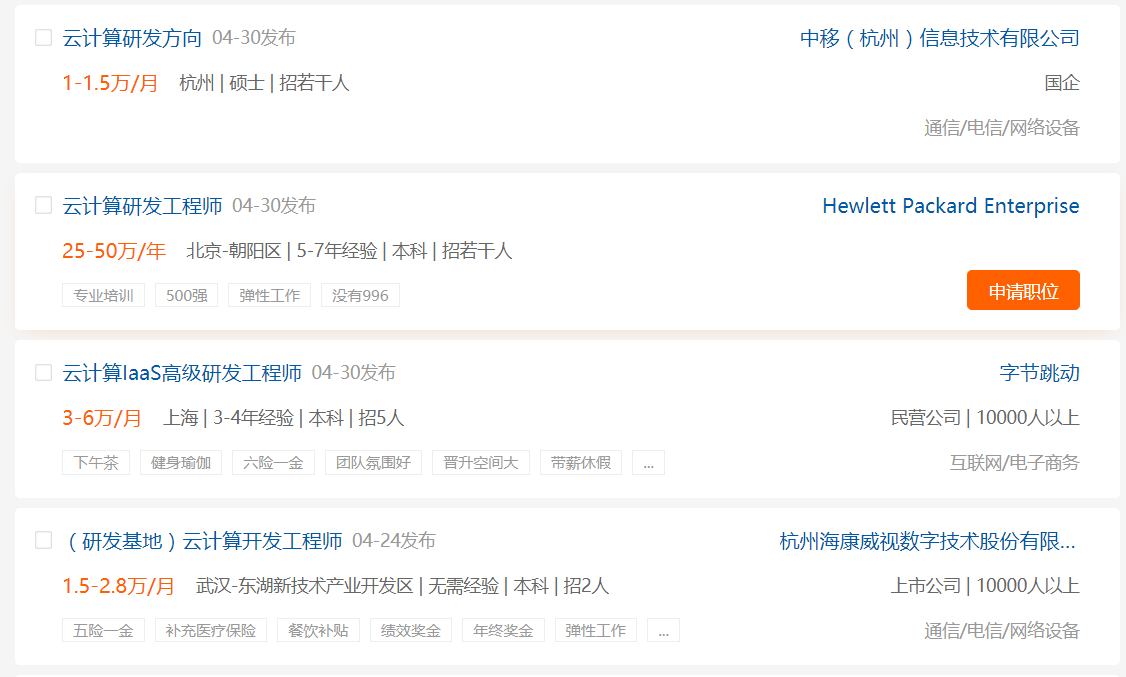Select the 云计算研发工程师 job checkbox
1126x677 pixels.
click(43, 205)
